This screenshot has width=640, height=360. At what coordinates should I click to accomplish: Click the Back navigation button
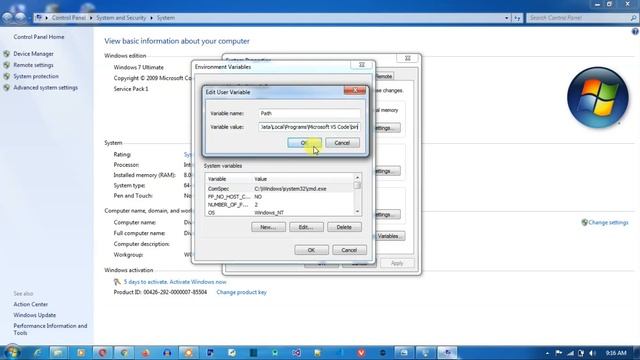click(8, 18)
